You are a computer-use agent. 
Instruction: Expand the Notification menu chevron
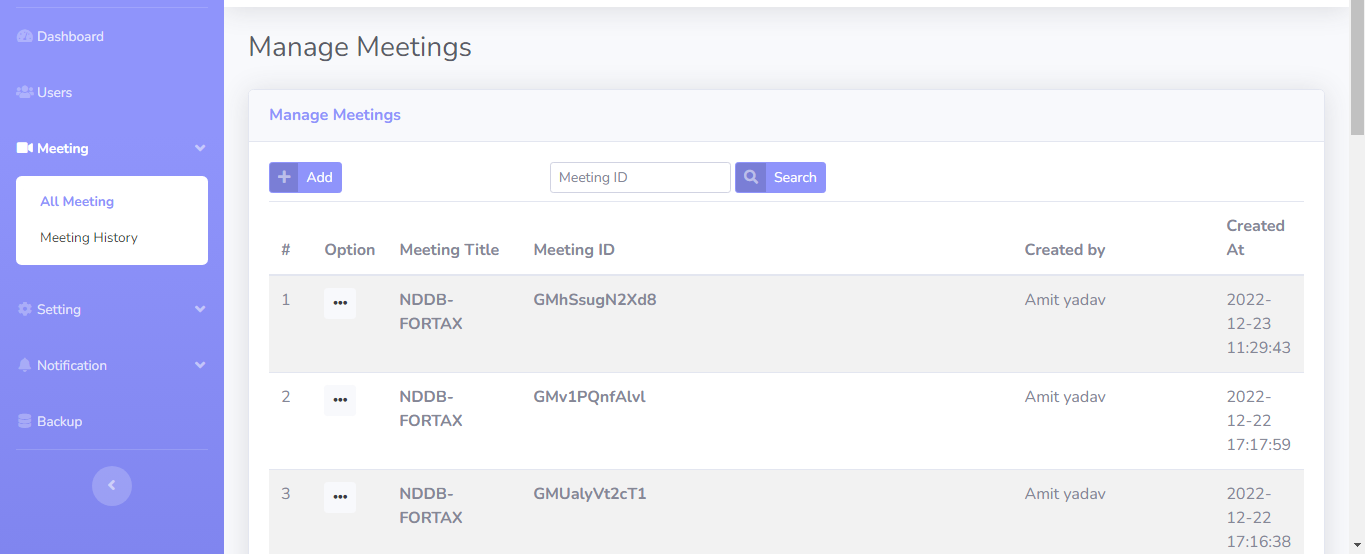(x=200, y=366)
